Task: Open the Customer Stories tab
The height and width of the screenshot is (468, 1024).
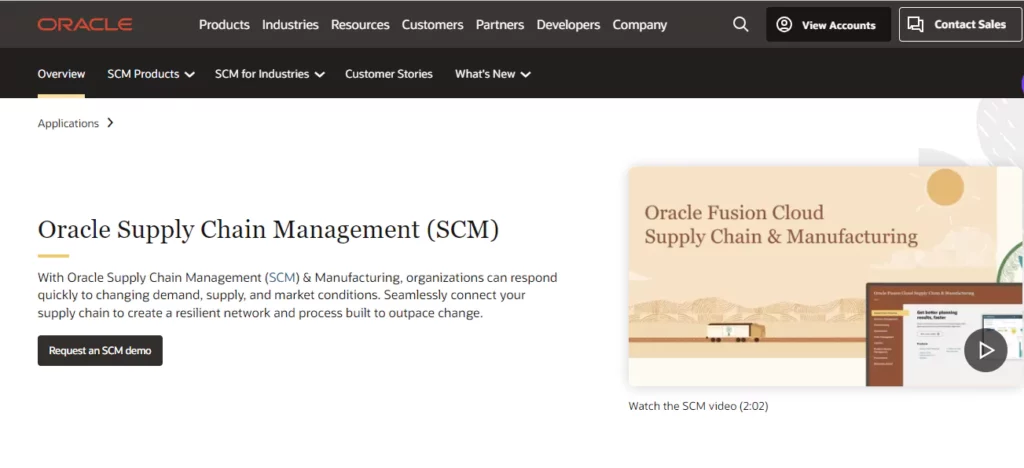Action: [389, 74]
